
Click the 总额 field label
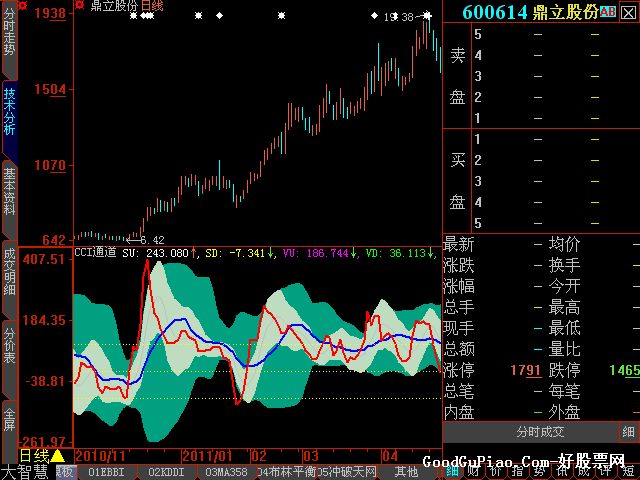(459, 349)
